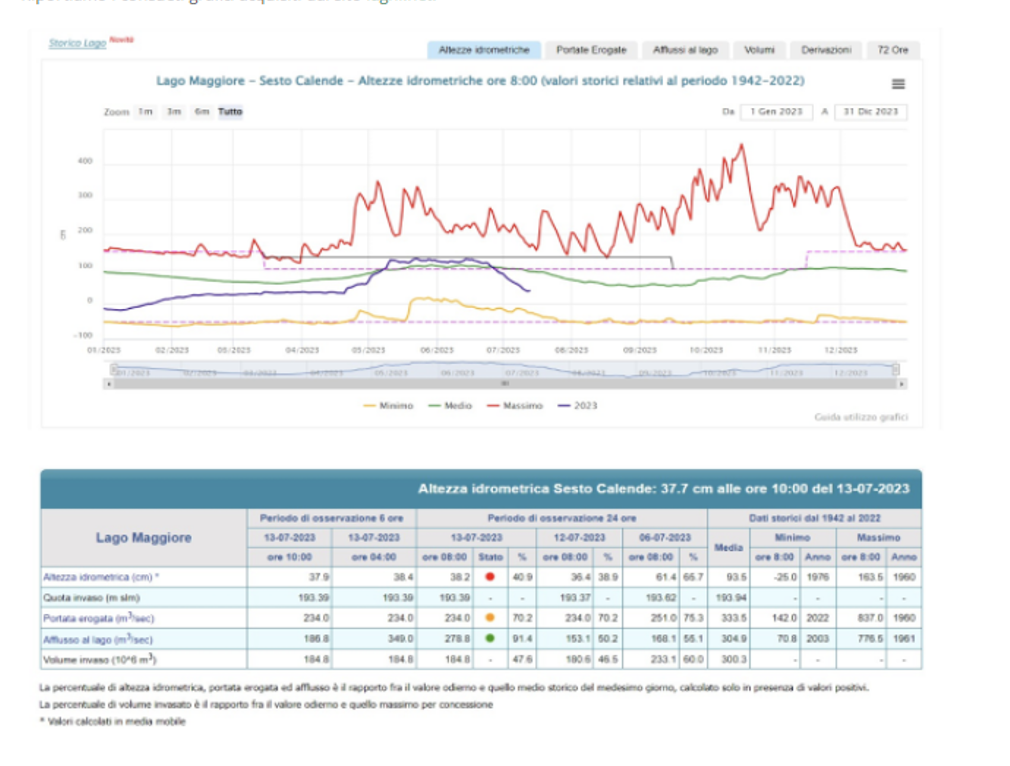1010x766 pixels.
Task: Toggle the Medio series in the legend
Action: coord(450,406)
